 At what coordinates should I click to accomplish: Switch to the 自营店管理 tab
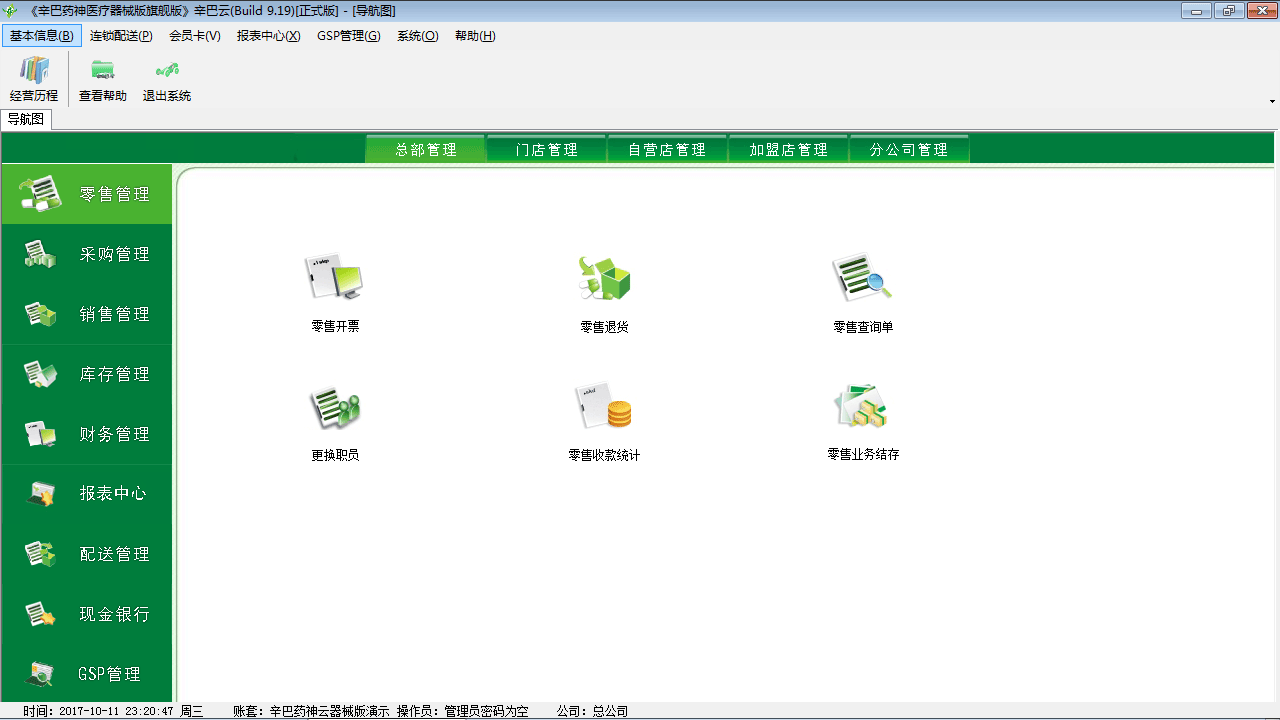click(x=668, y=149)
